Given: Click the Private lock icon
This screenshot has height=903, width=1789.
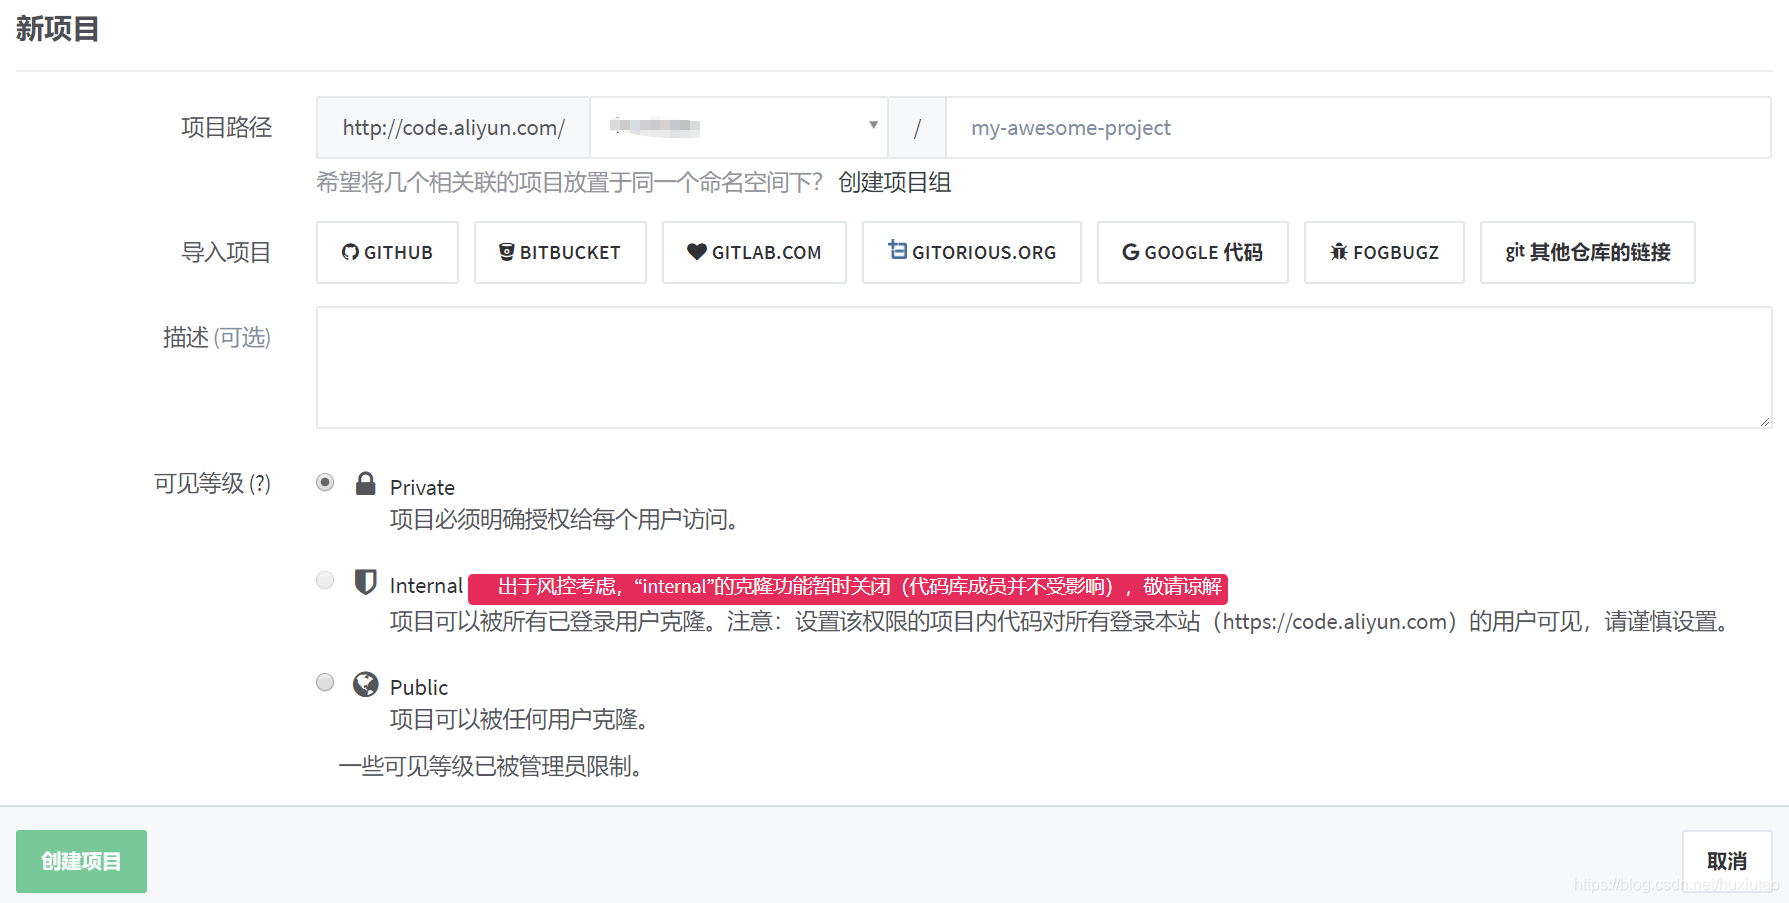Looking at the screenshot, I should point(366,484).
